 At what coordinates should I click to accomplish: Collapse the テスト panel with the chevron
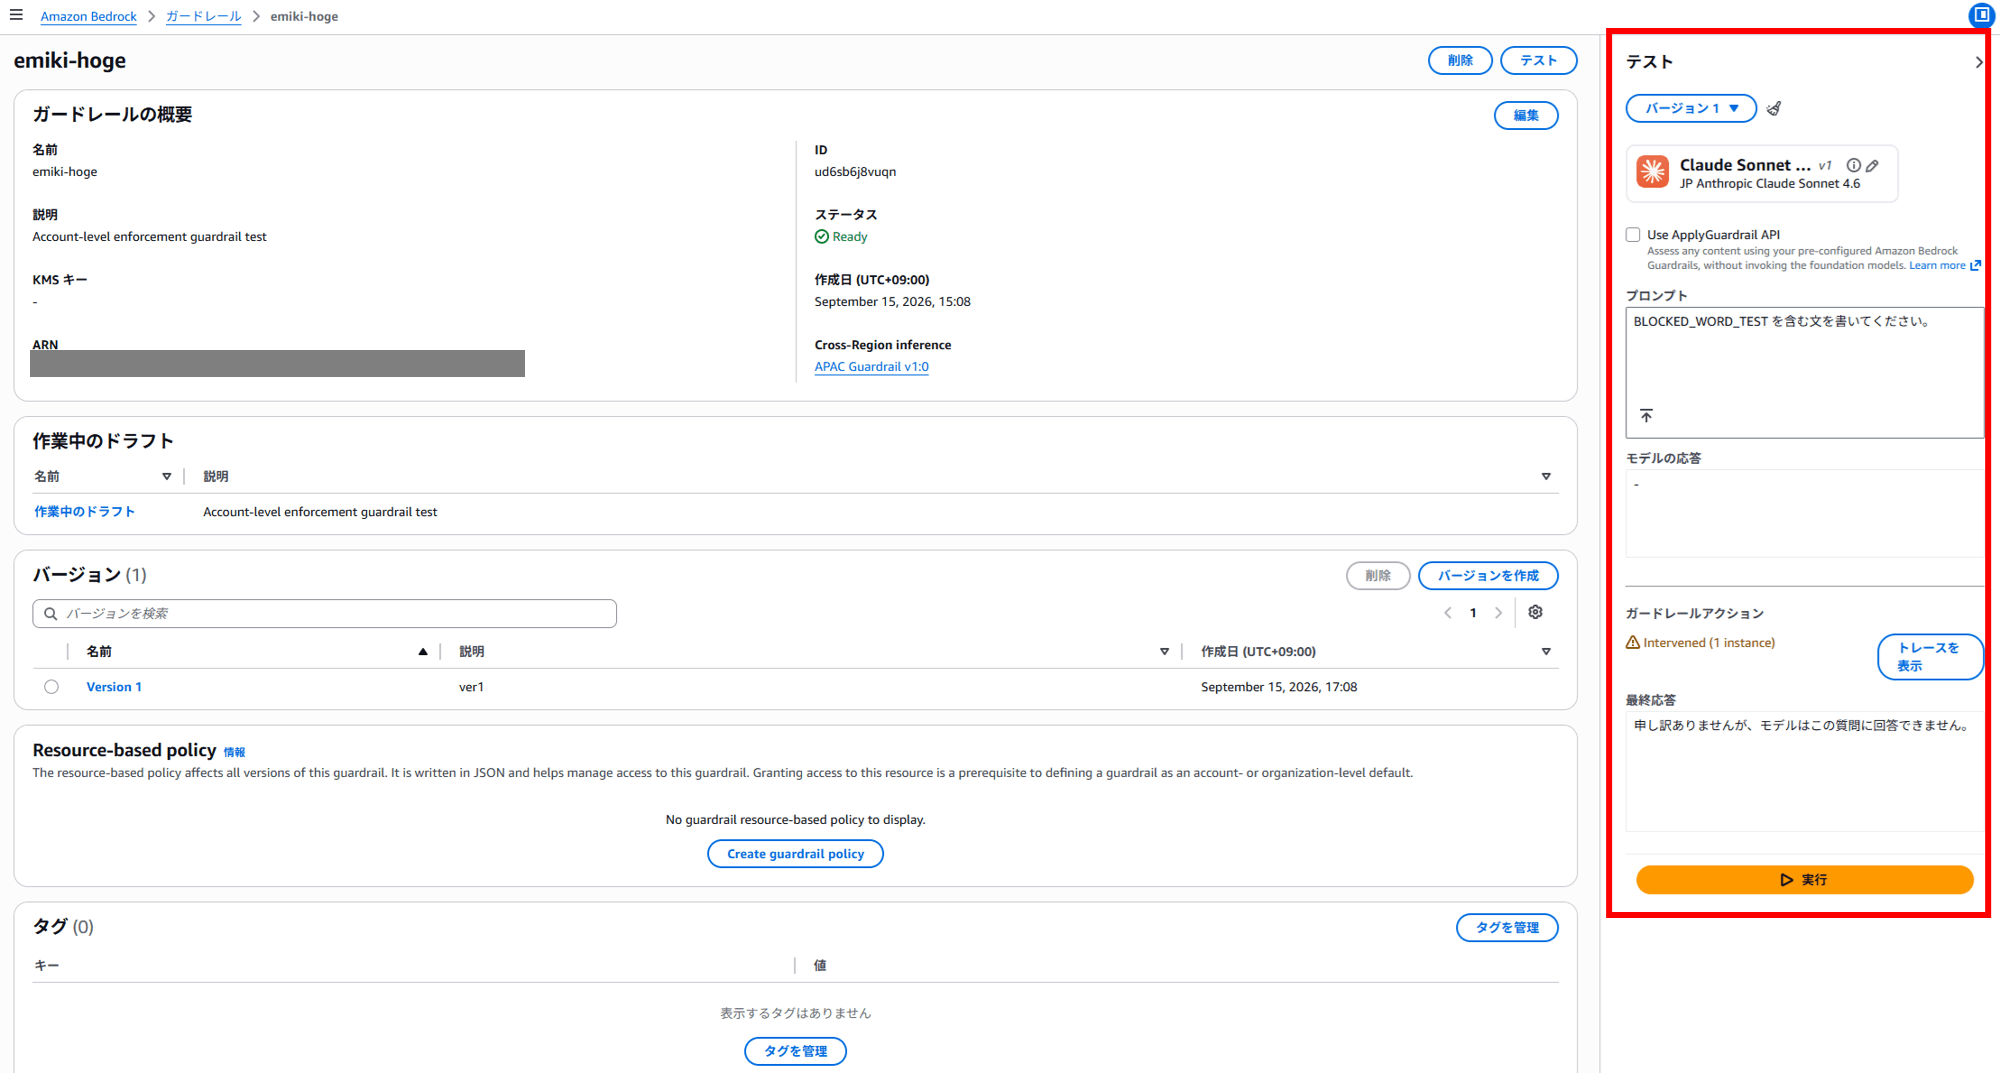click(x=1978, y=62)
